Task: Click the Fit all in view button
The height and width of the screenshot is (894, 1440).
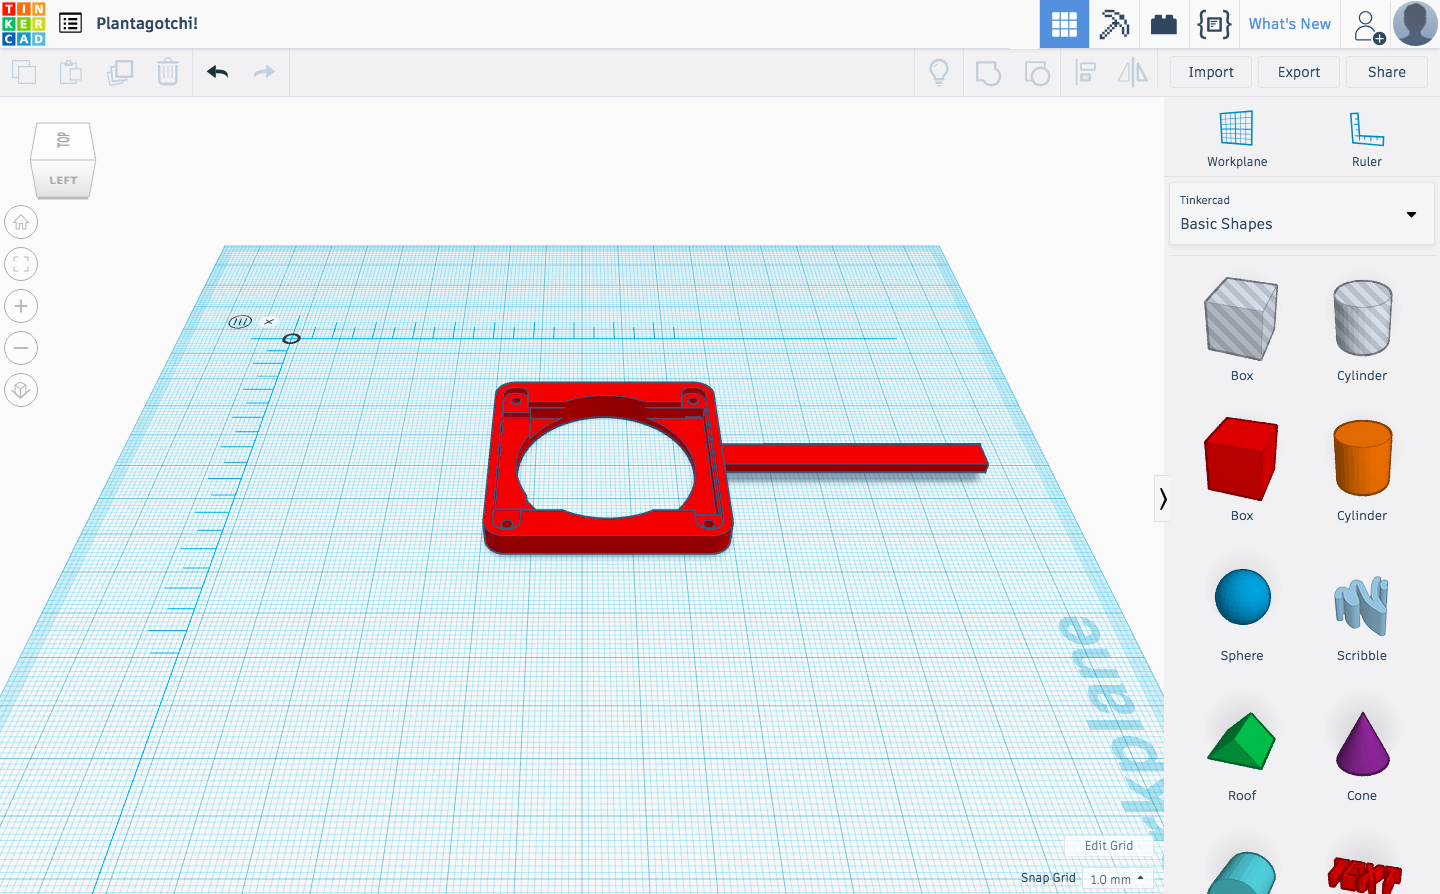Action: click(x=21, y=264)
